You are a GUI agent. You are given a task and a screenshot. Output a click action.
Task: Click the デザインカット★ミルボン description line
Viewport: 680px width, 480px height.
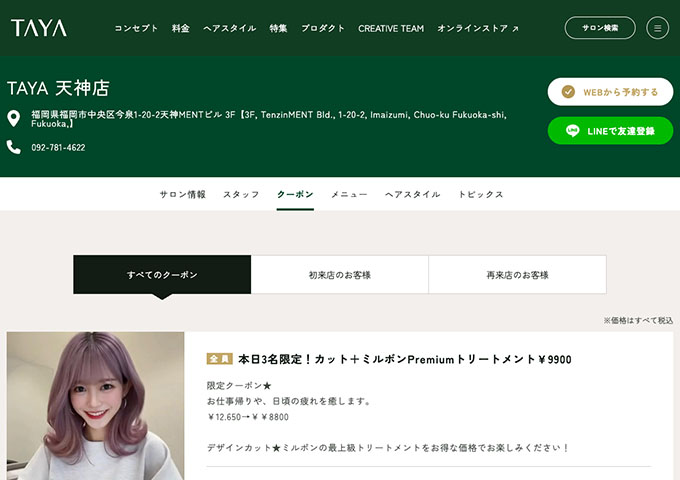coord(388,447)
